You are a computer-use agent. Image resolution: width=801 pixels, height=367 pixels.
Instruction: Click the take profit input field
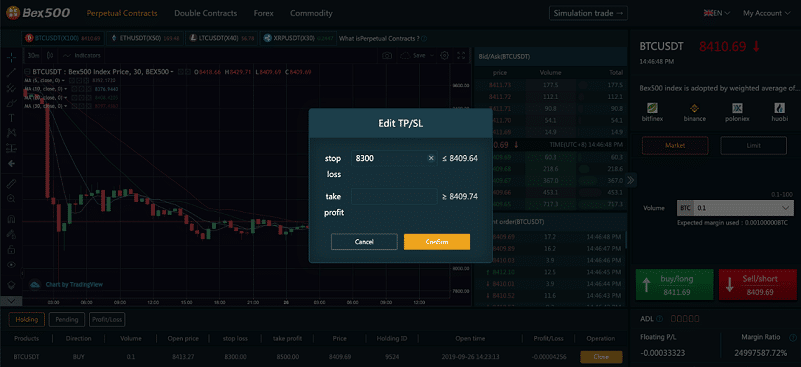394,196
